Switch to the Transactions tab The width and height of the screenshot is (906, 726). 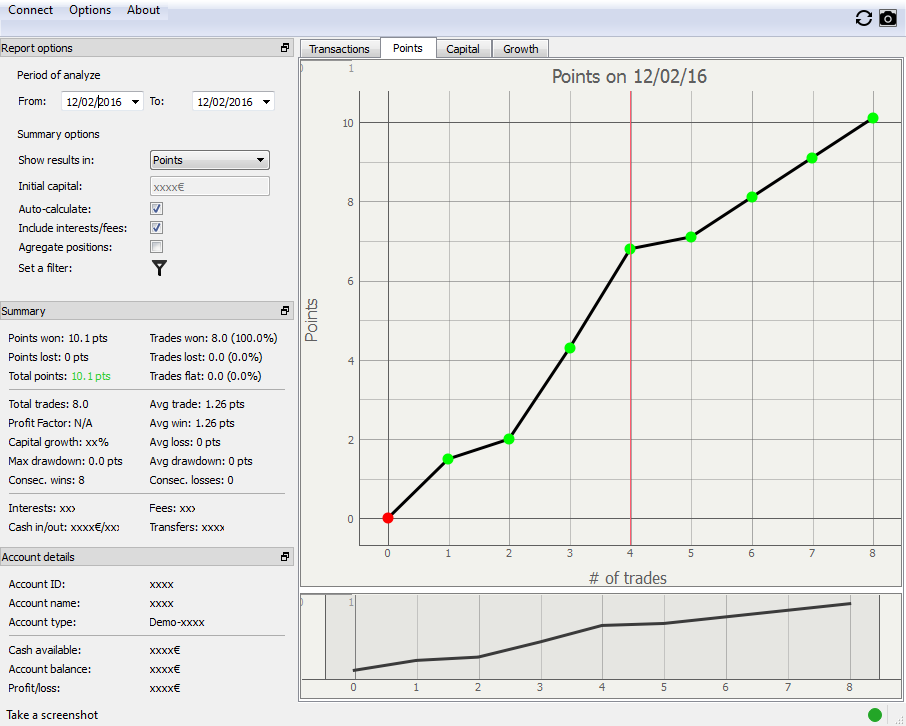339,49
